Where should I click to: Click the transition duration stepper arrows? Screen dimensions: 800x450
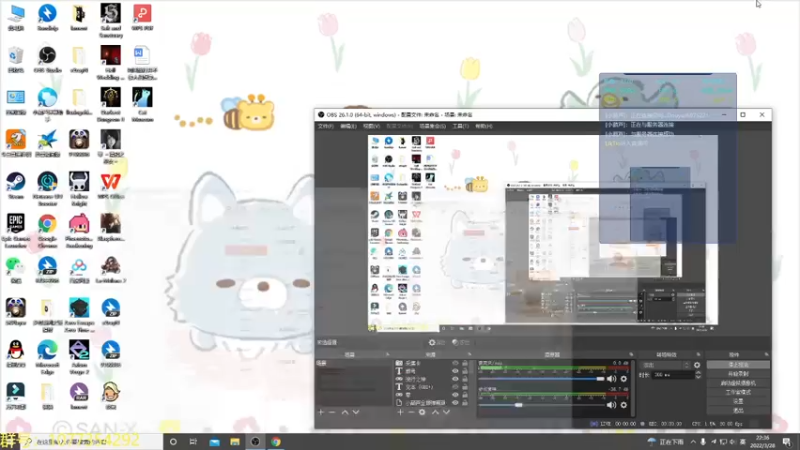698,375
